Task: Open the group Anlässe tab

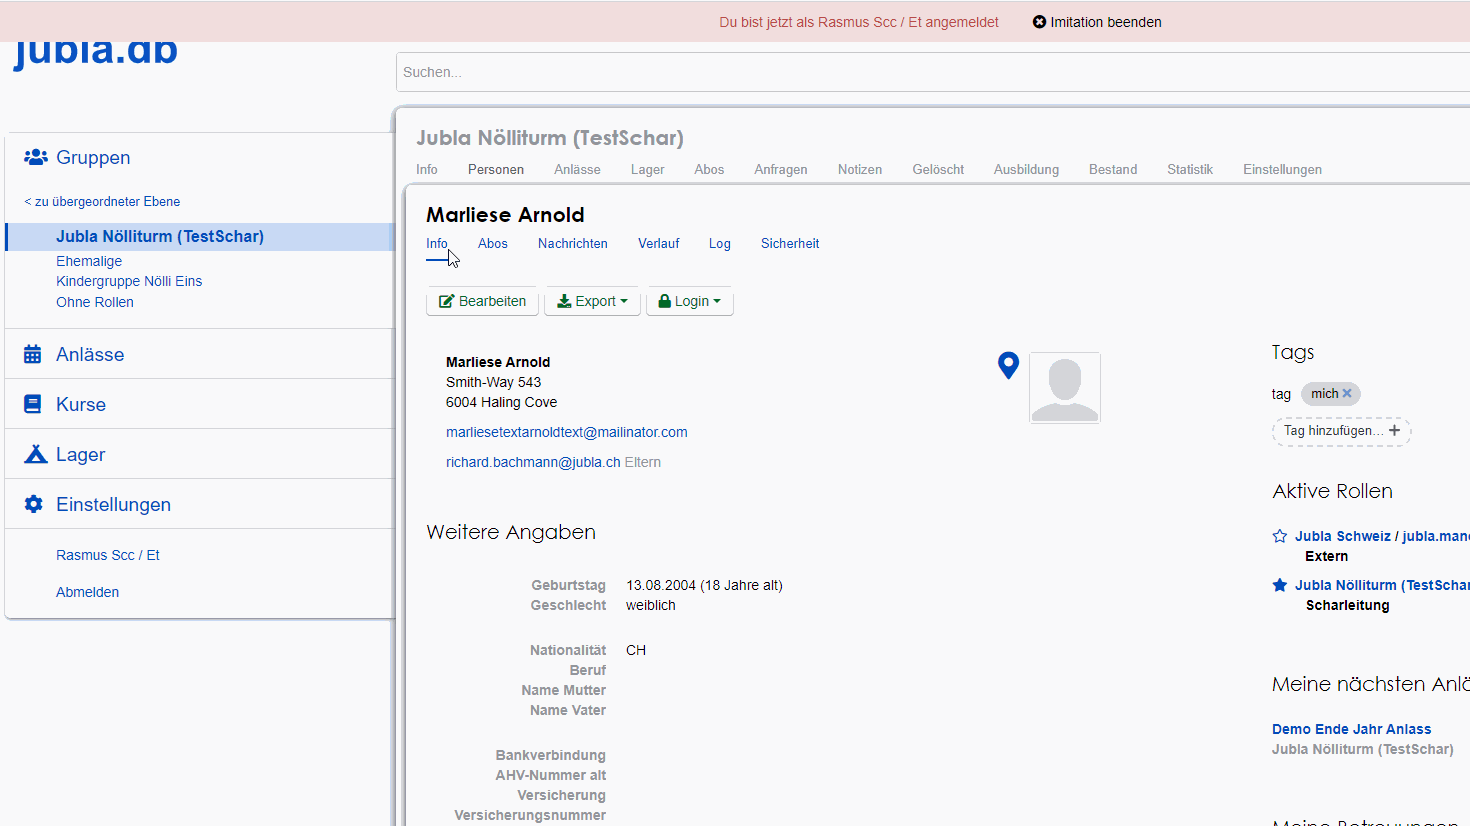Action: pyautogui.click(x=577, y=169)
